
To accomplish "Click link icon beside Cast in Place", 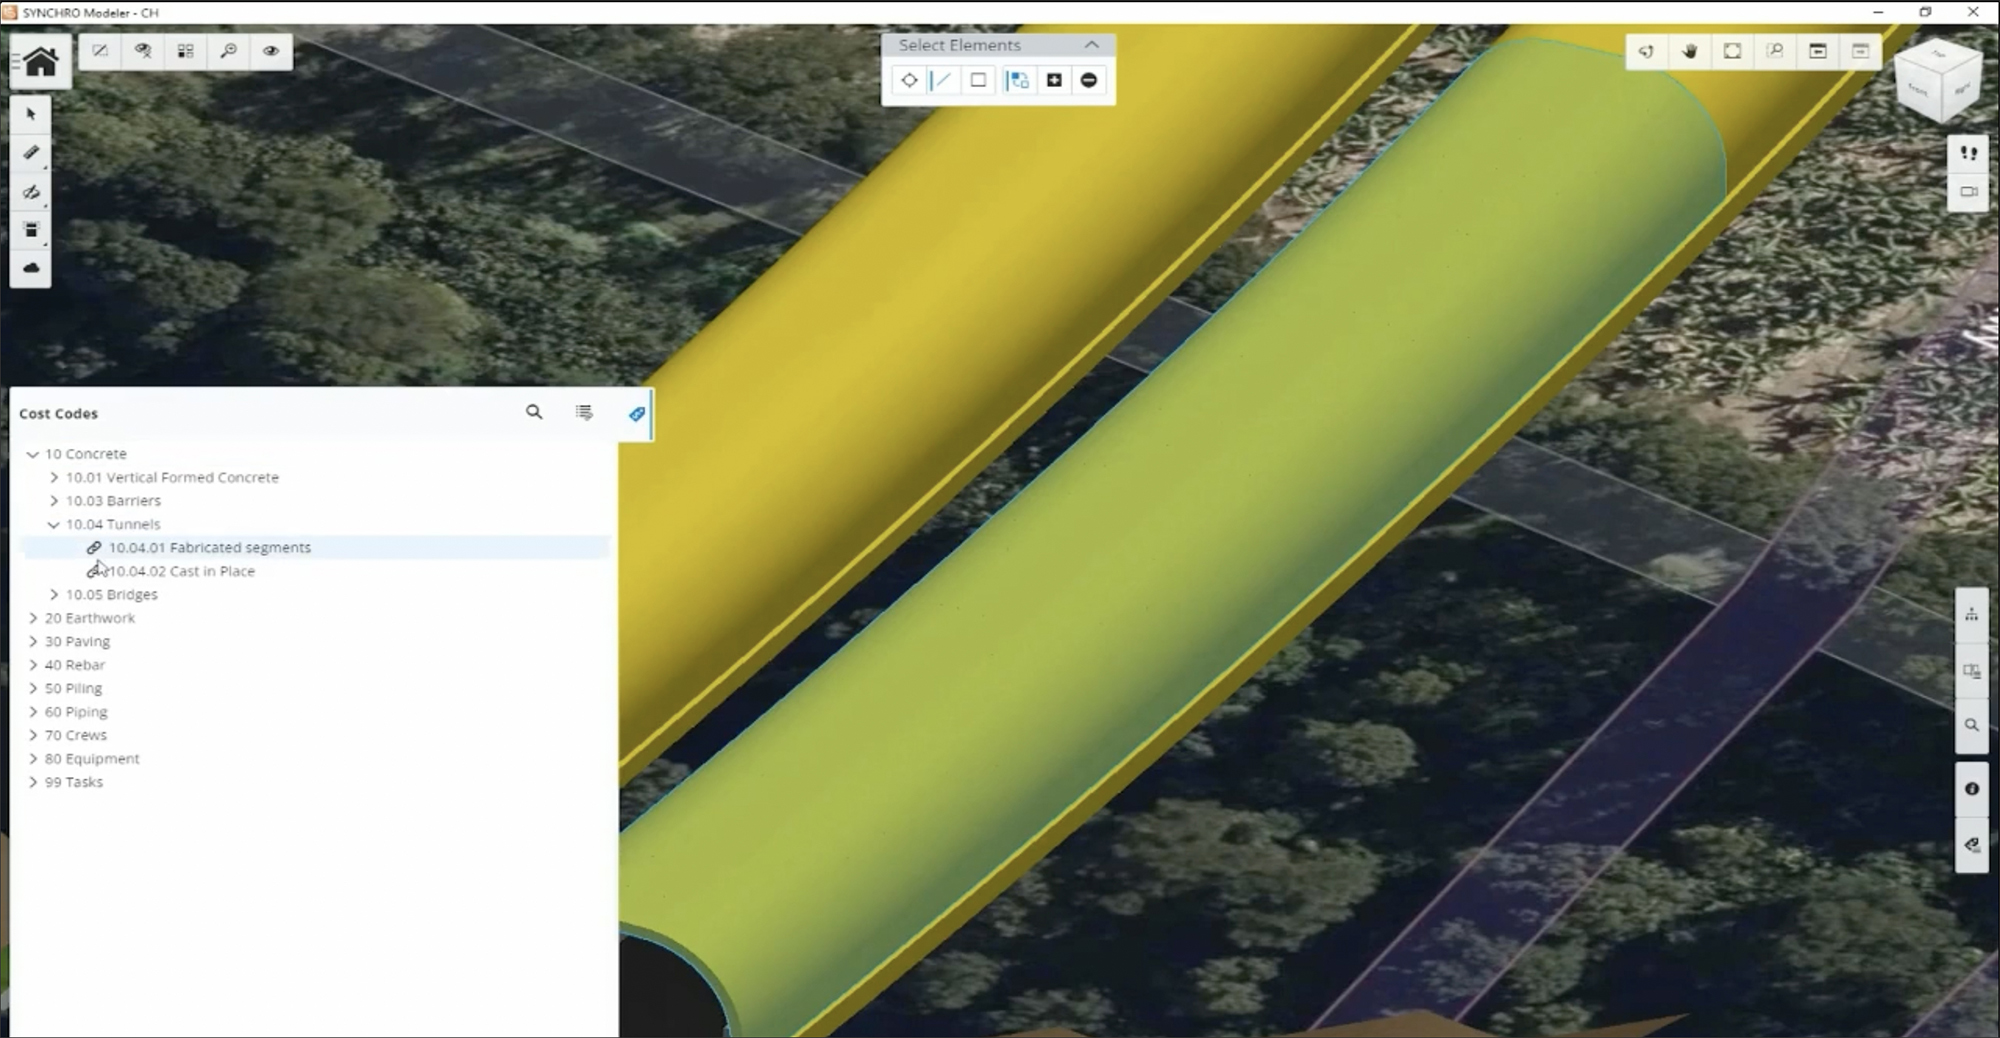I will (94, 571).
